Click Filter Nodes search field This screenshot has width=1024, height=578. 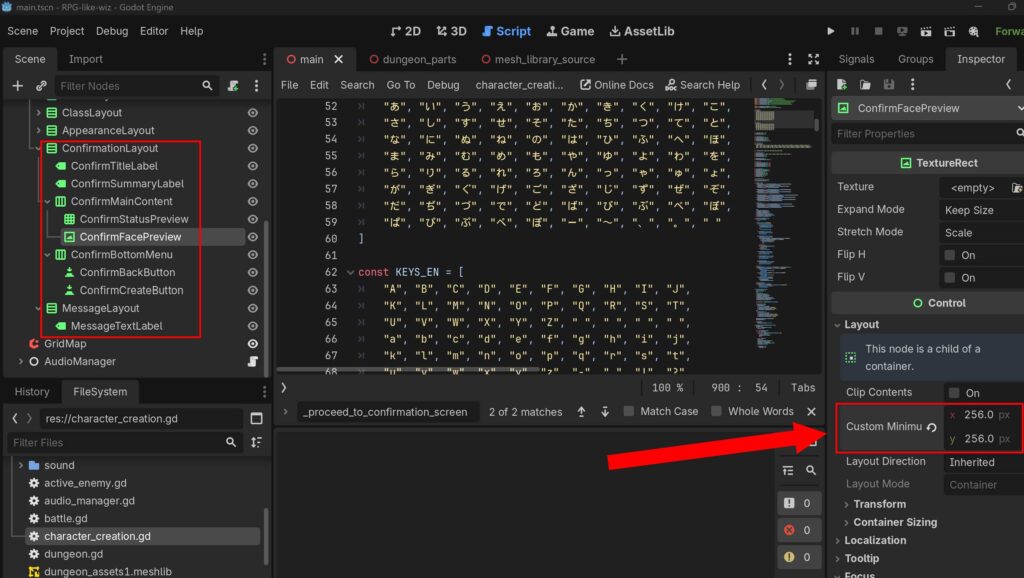tap(135, 86)
